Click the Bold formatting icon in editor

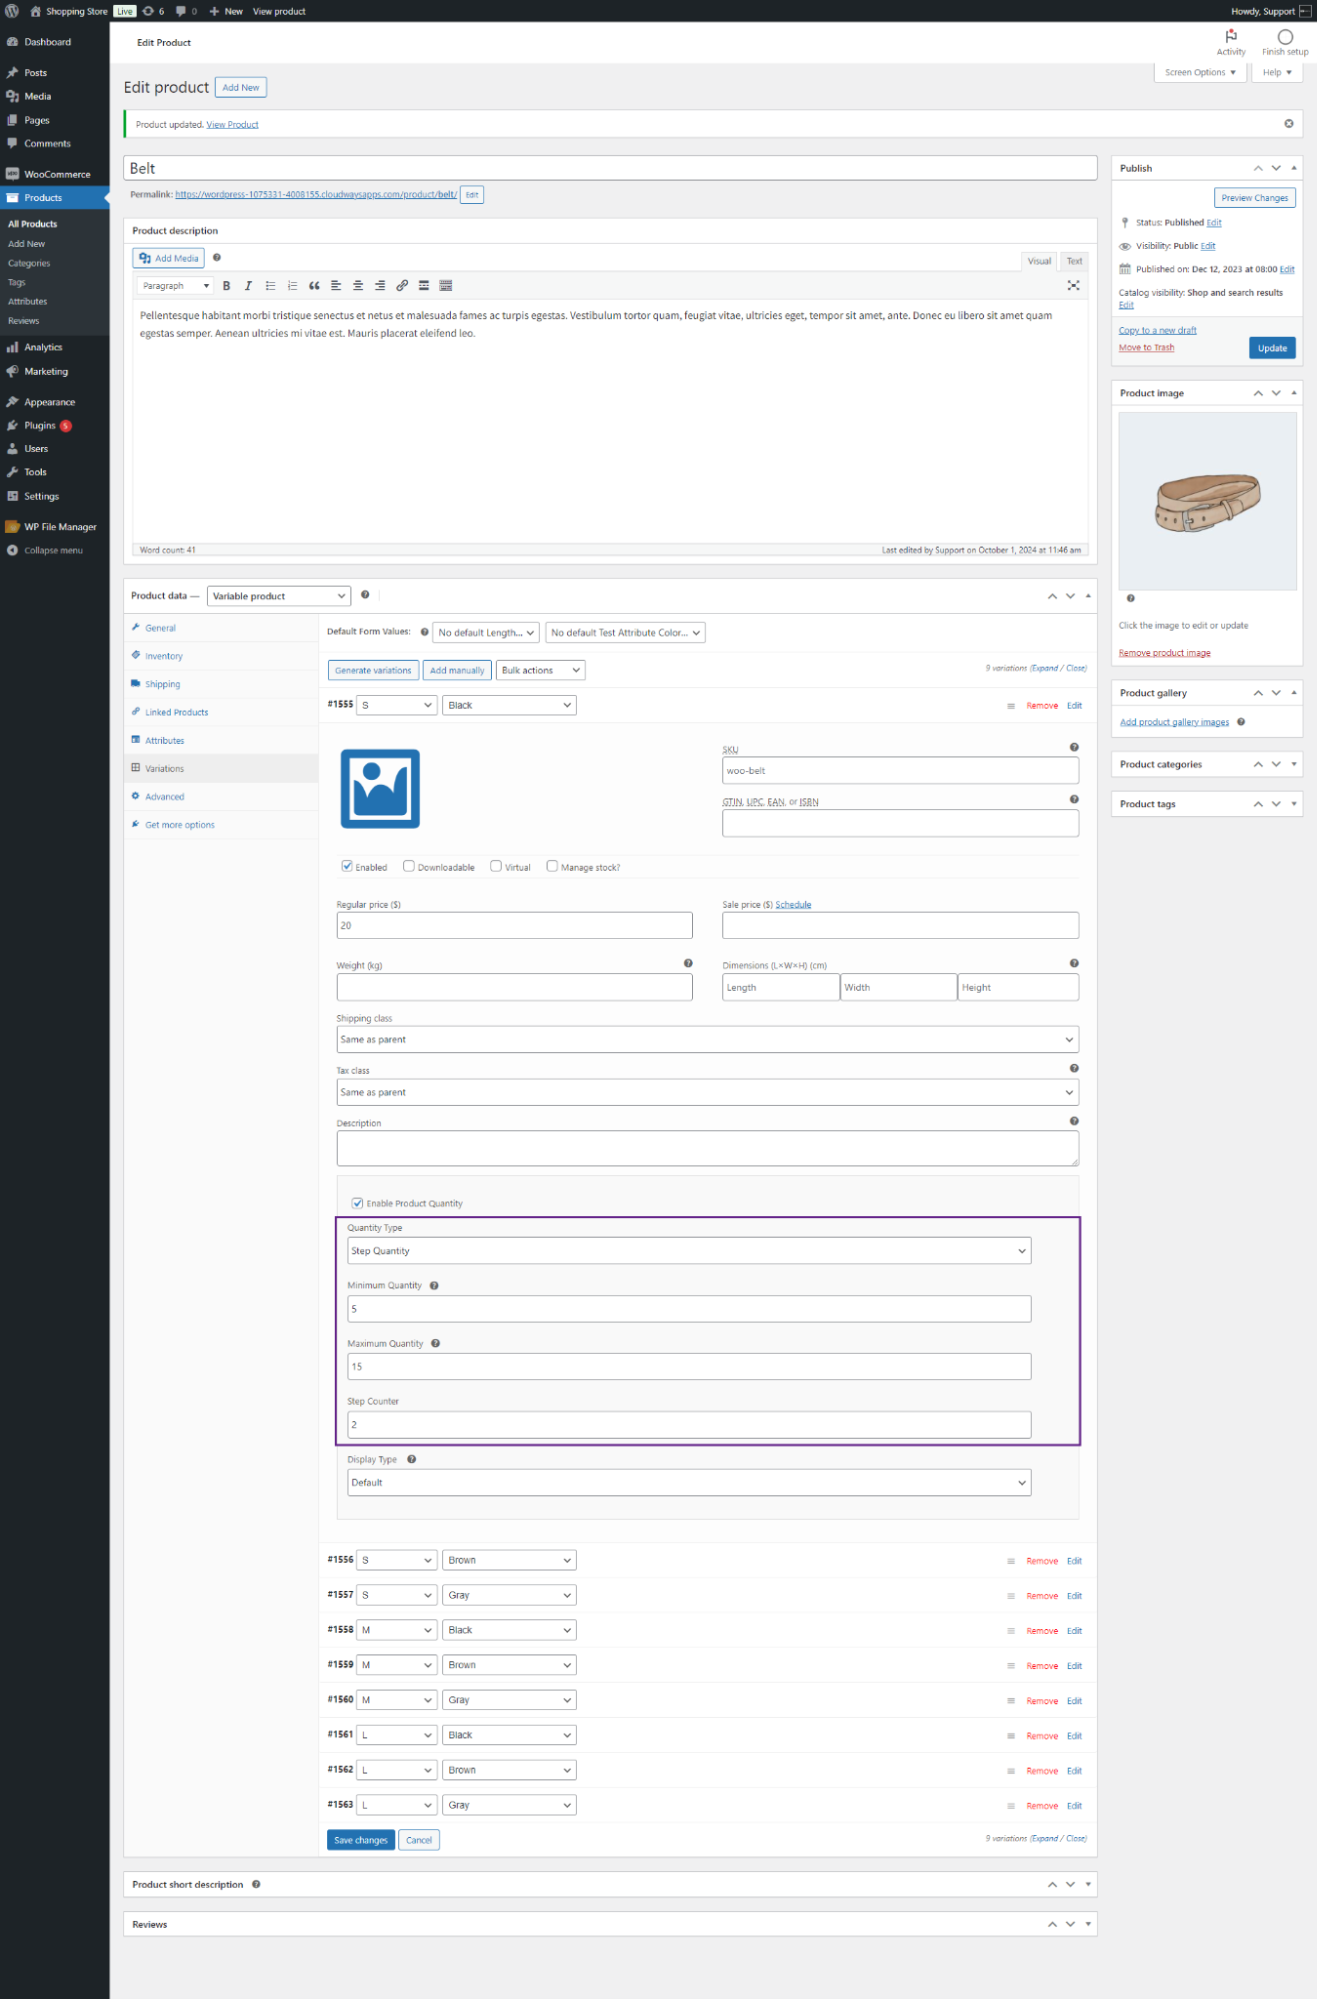pos(227,286)
